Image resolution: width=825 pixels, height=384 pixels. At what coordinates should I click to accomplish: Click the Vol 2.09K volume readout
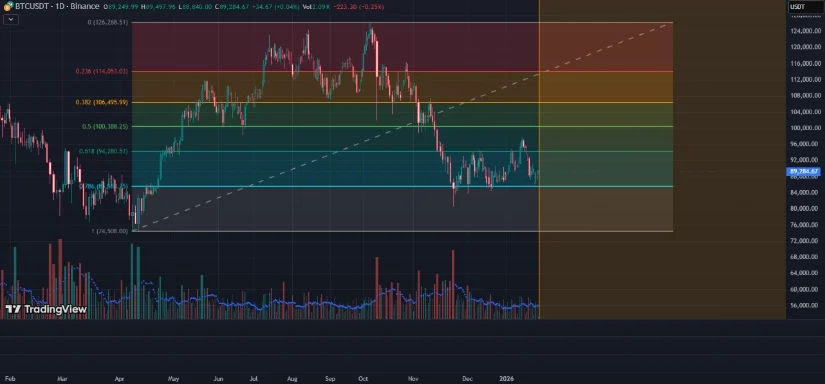coord(315,7)
